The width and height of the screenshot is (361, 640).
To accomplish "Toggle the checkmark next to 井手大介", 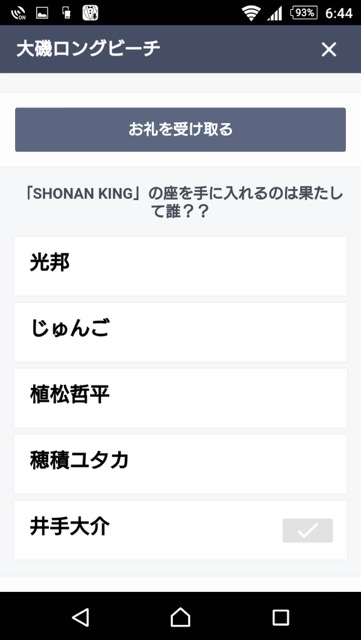I will (308, 531).
